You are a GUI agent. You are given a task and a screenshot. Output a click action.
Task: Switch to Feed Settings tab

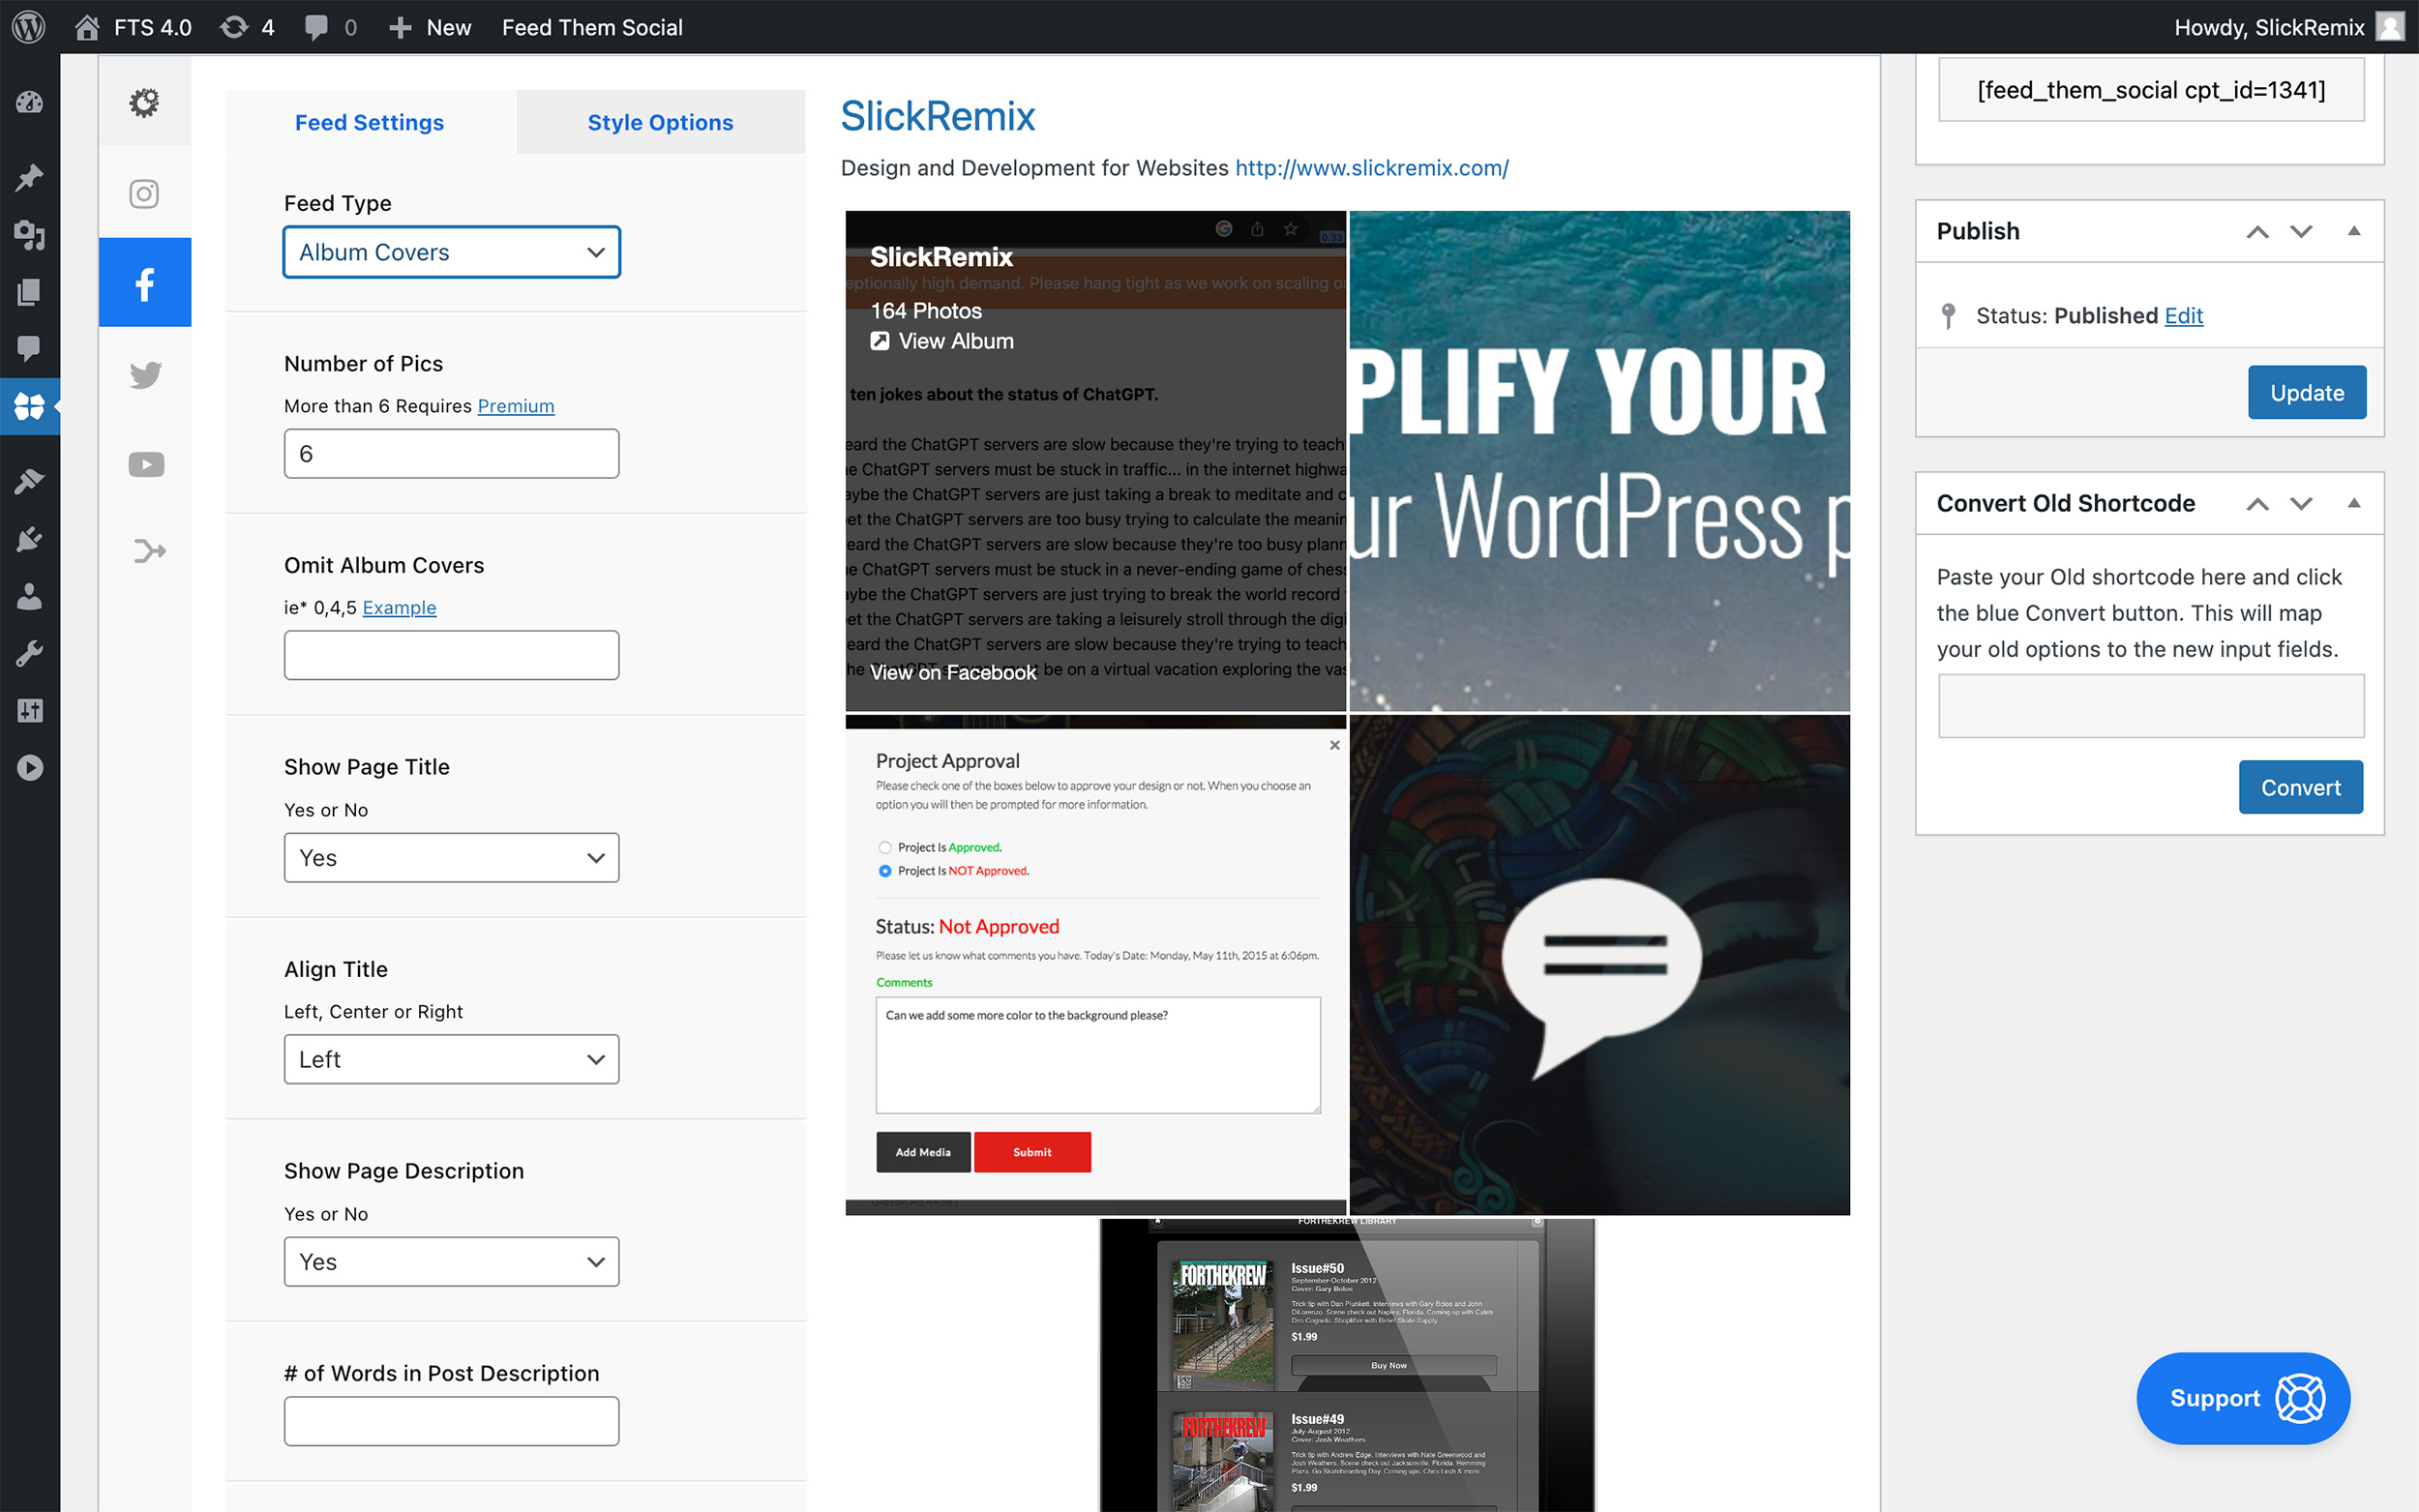coord(369,122)
